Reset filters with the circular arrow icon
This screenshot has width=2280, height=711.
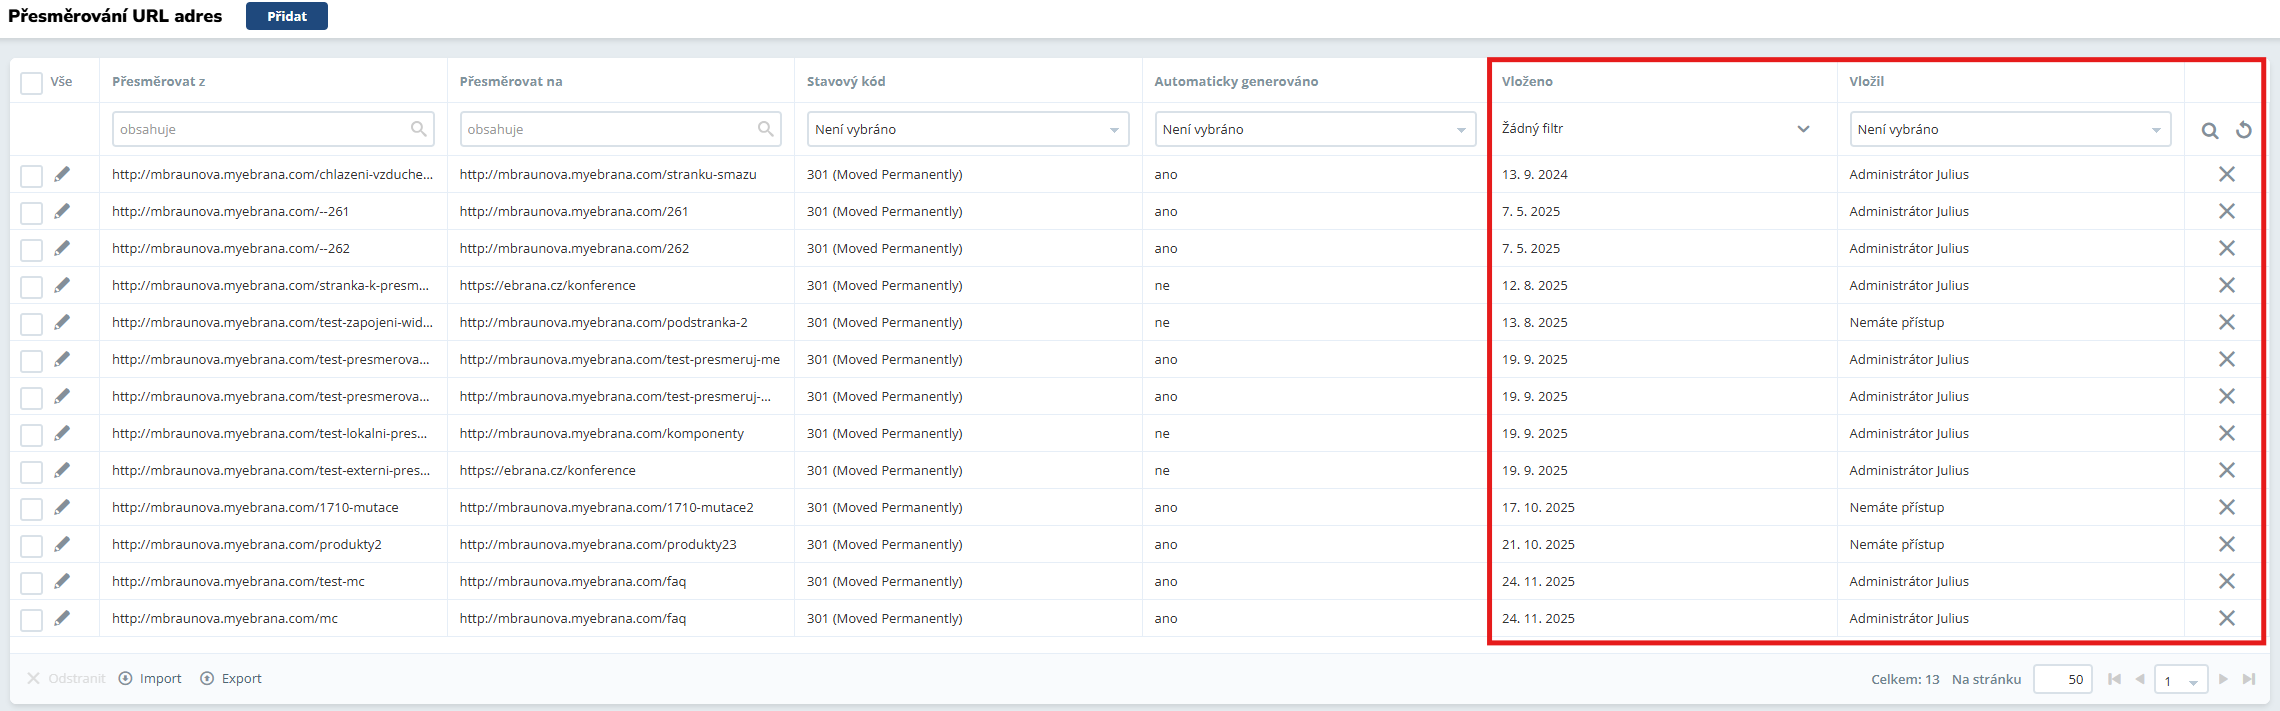(x=2244, y=130)
